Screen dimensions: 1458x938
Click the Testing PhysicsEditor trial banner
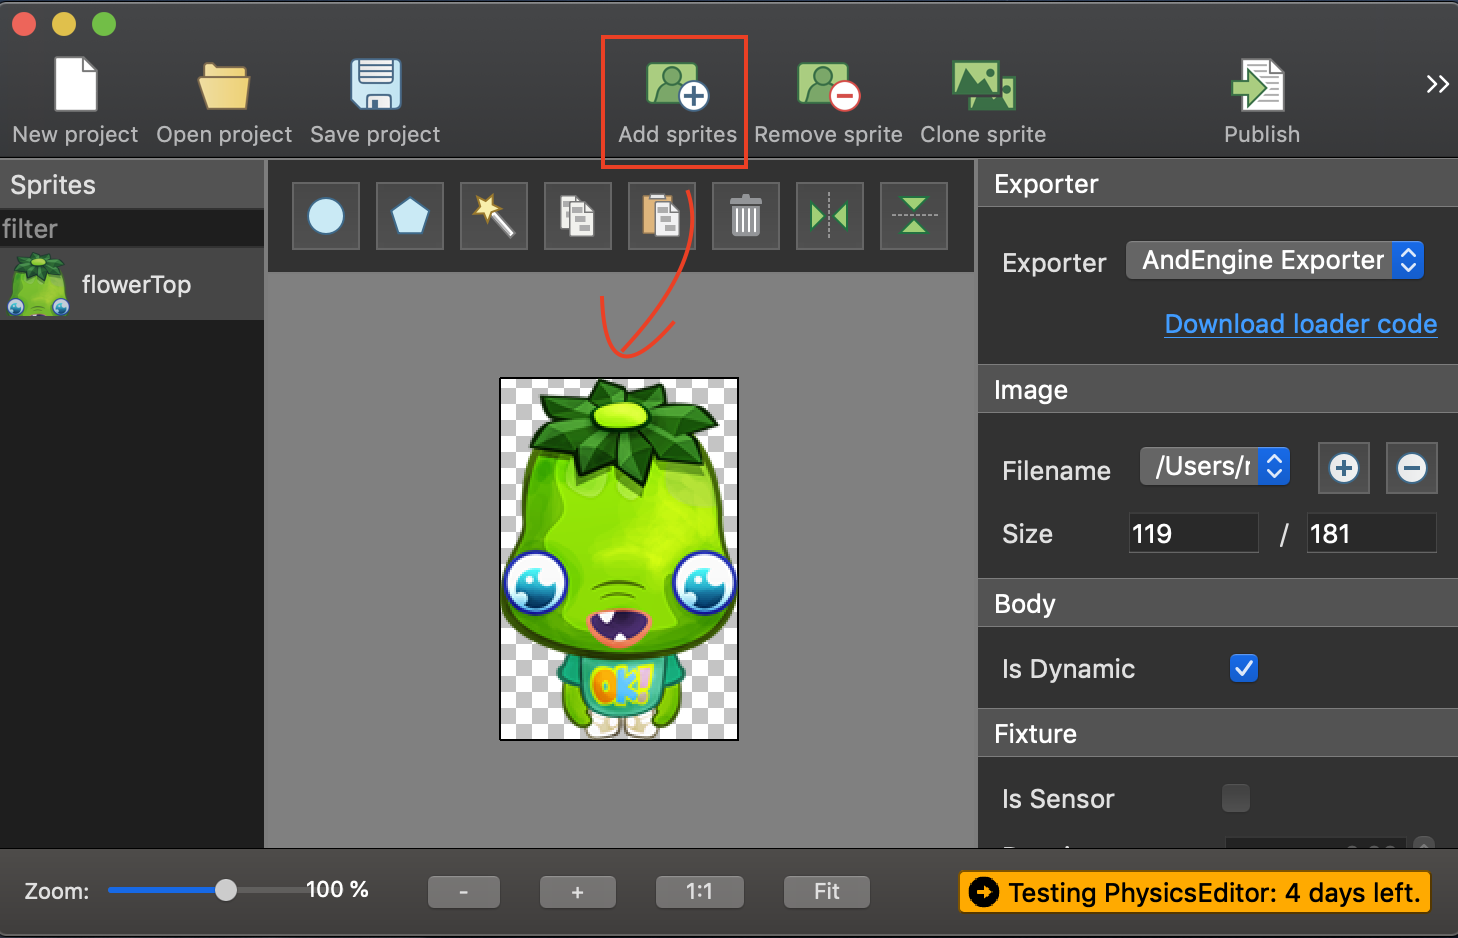coord(1195,892)
